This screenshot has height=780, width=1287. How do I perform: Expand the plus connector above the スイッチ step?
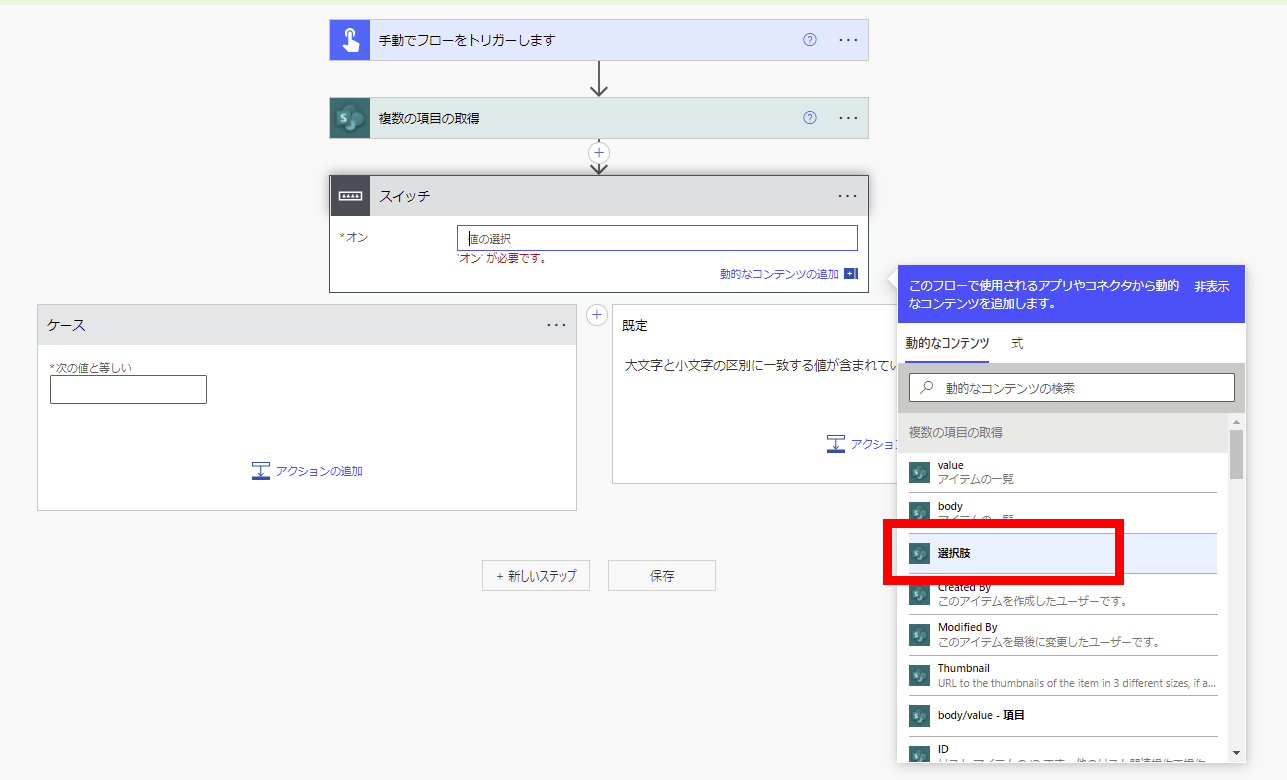click(x=598, y=152)
